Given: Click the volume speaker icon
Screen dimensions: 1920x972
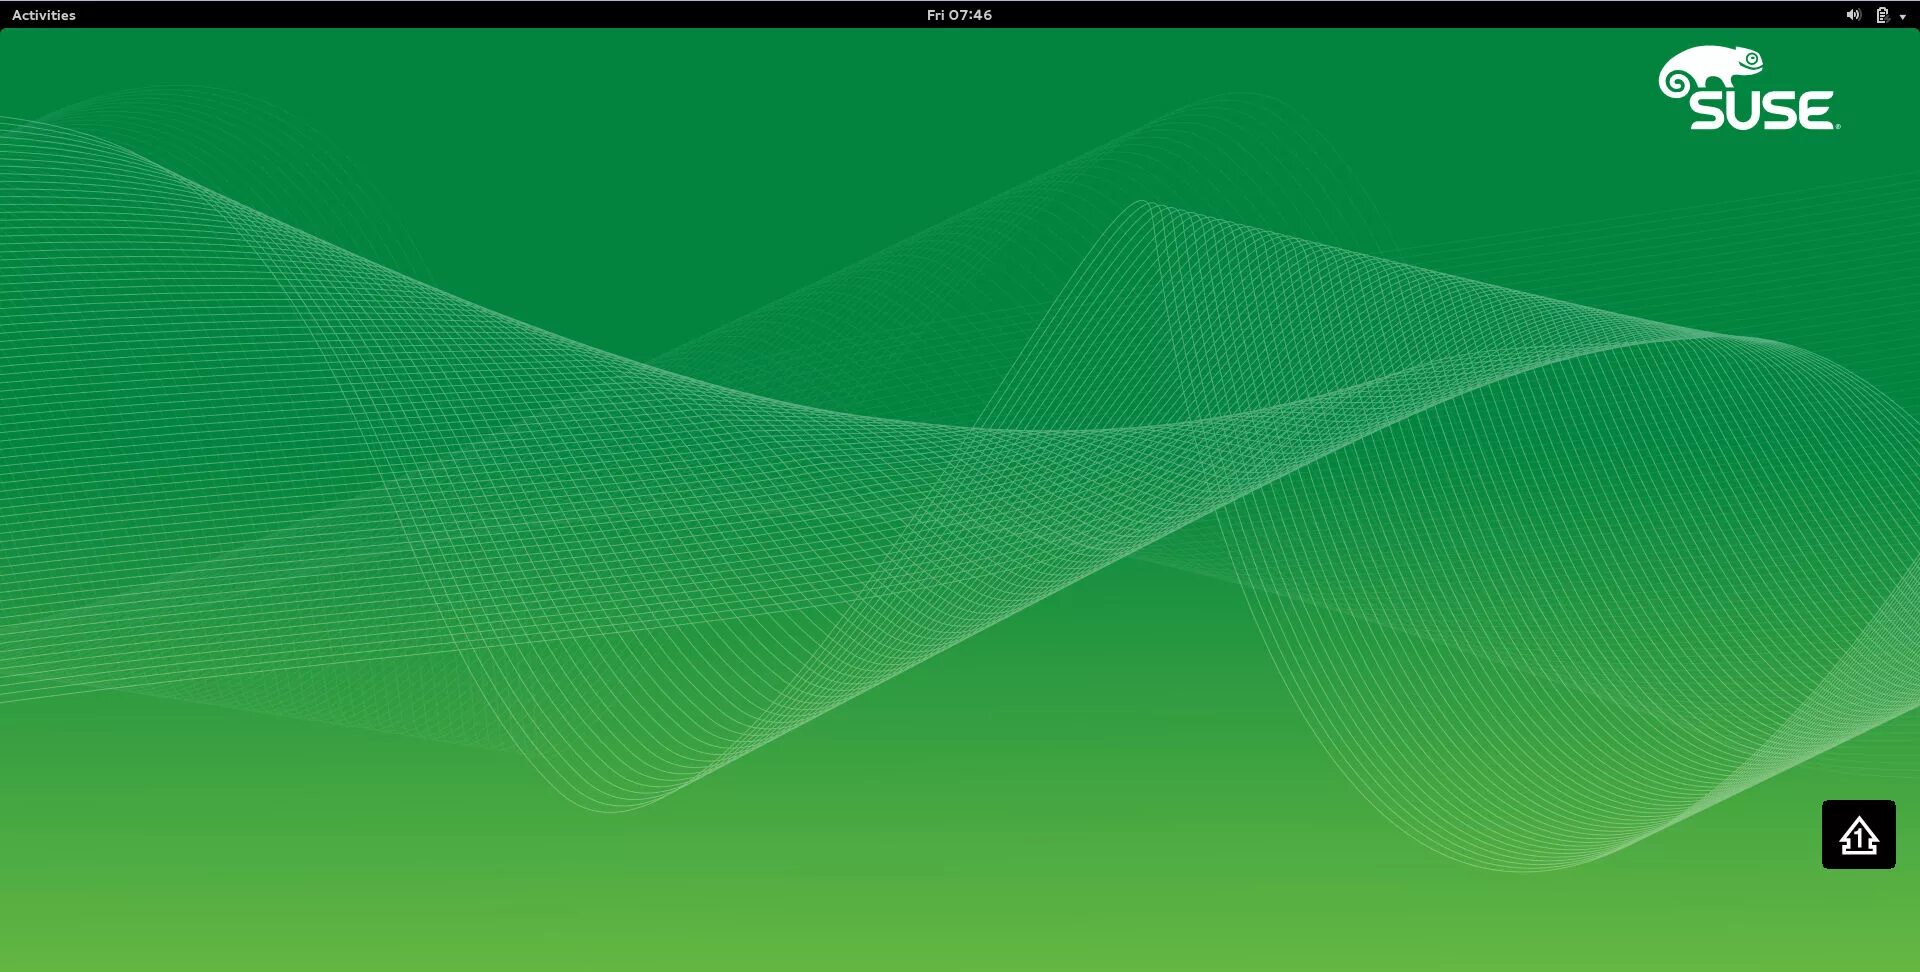Looking at the screenshot, I should pos(1853,15).
